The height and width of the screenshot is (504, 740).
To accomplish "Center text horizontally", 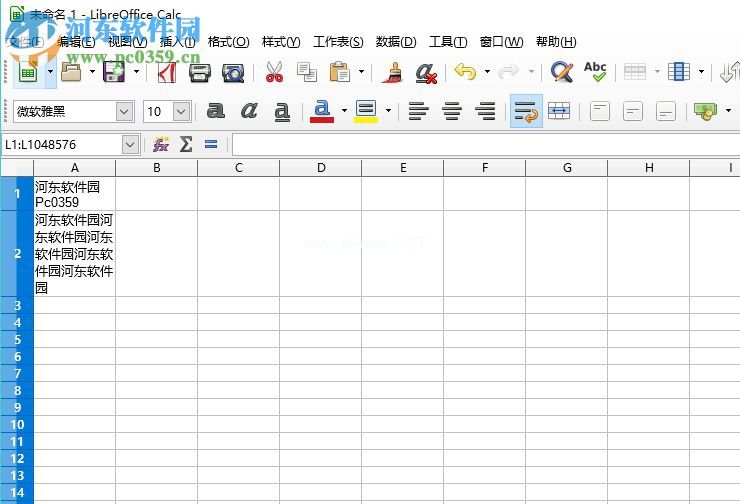I will (452, 111).
